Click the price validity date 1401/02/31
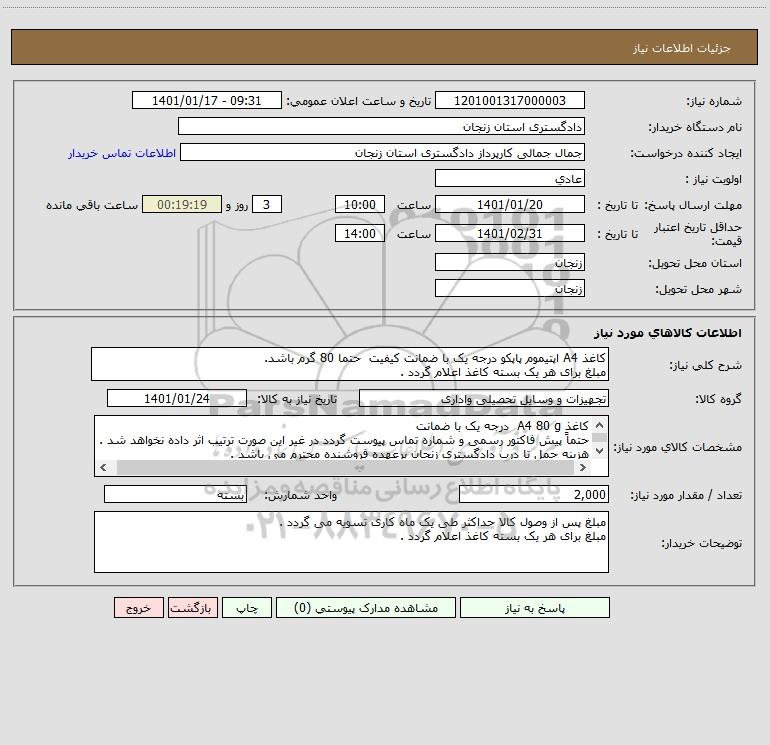 tap(510, 233)
